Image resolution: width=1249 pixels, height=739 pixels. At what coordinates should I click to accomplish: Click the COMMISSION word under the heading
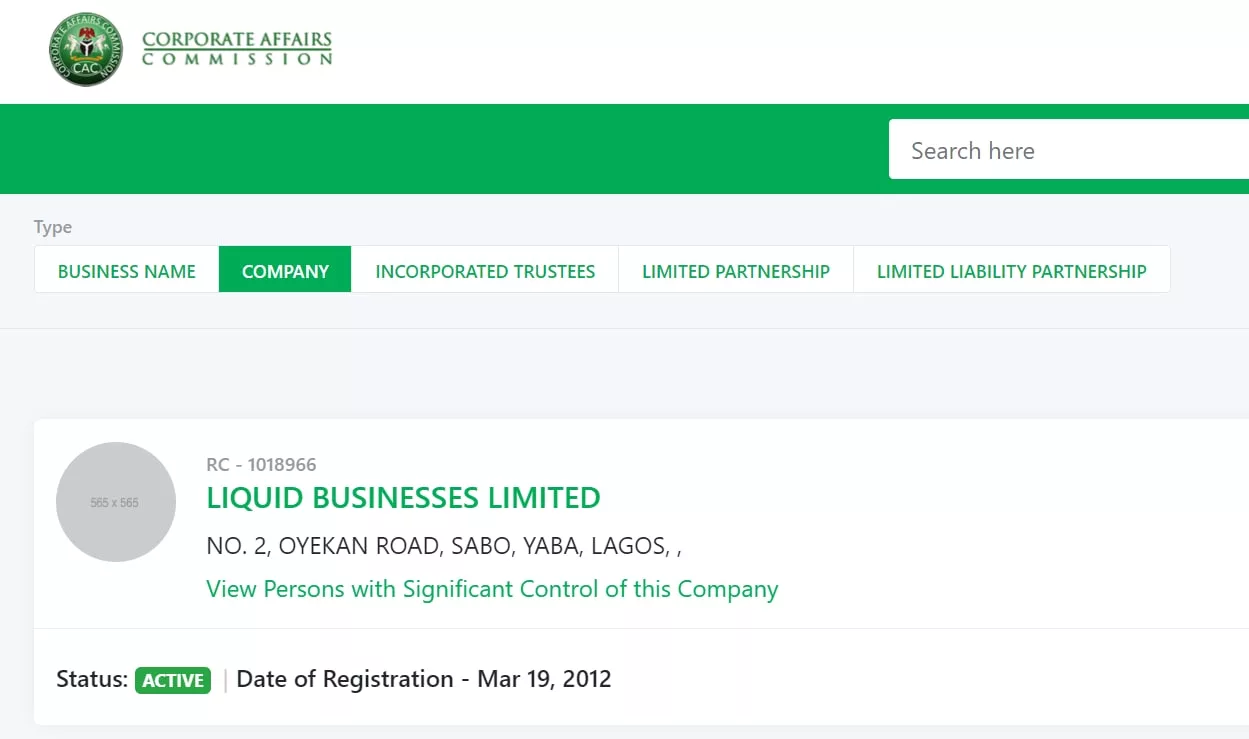pos(236,60)
